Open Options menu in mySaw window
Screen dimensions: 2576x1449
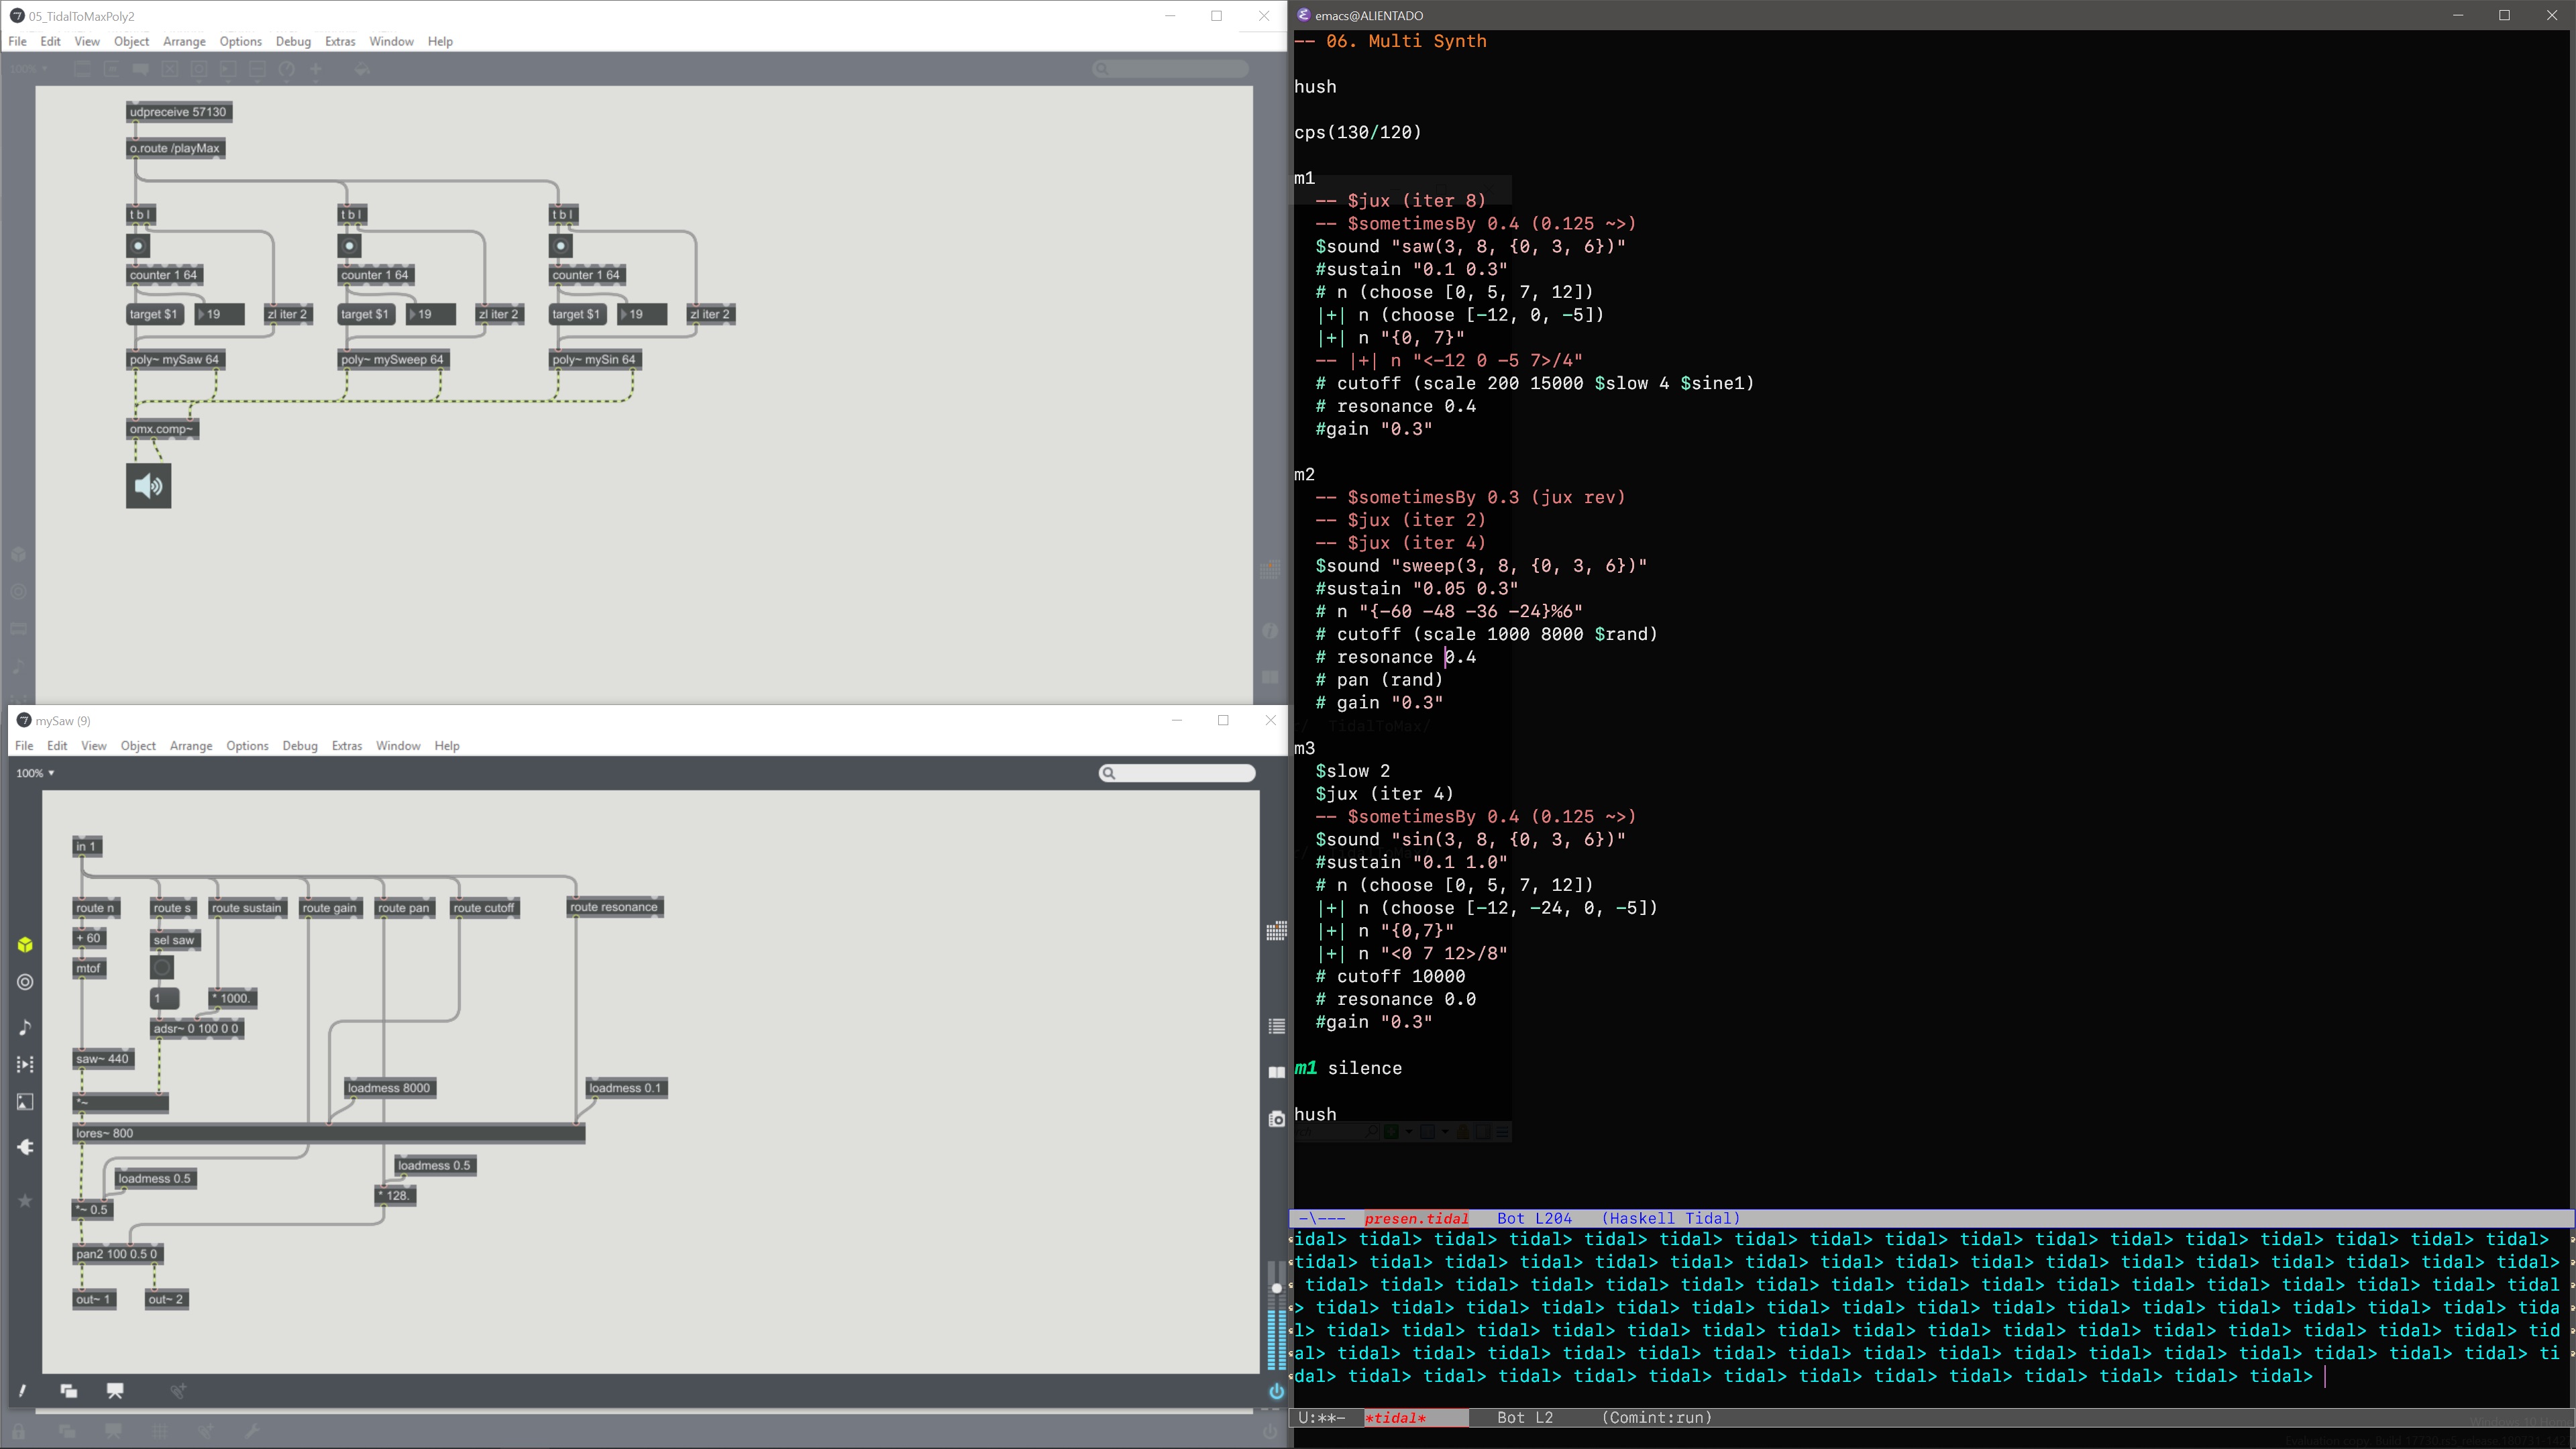pyautogui.click(x=247, y=746)
